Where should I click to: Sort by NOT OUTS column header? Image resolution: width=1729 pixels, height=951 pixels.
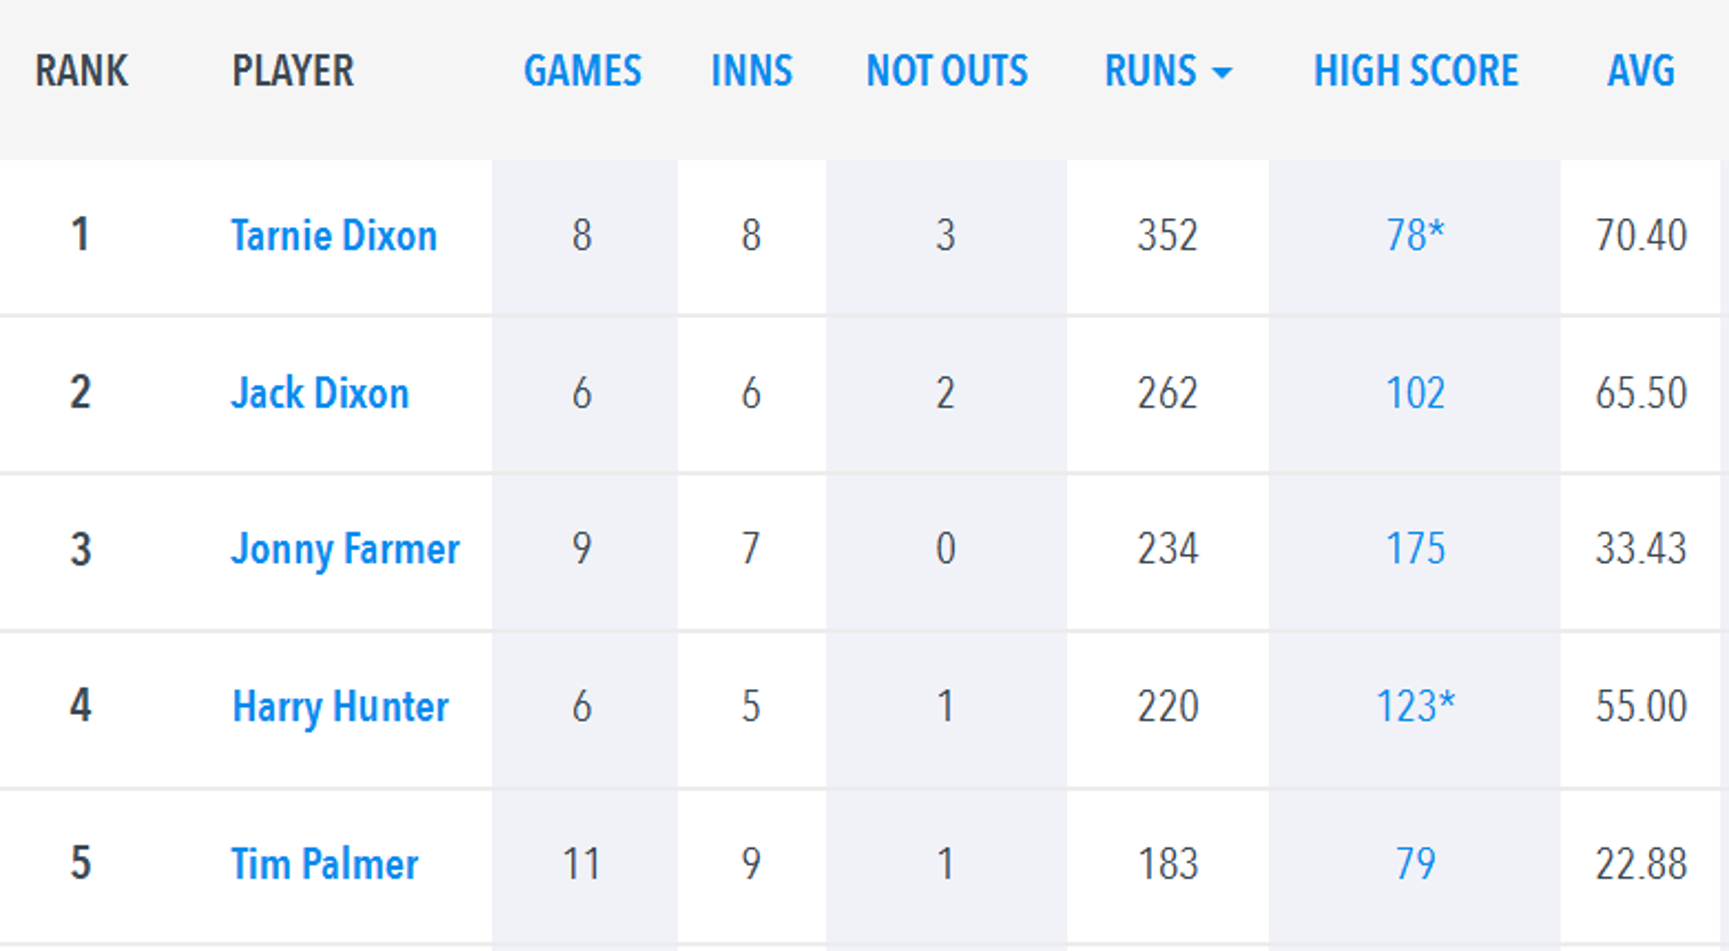coord(946,71)
